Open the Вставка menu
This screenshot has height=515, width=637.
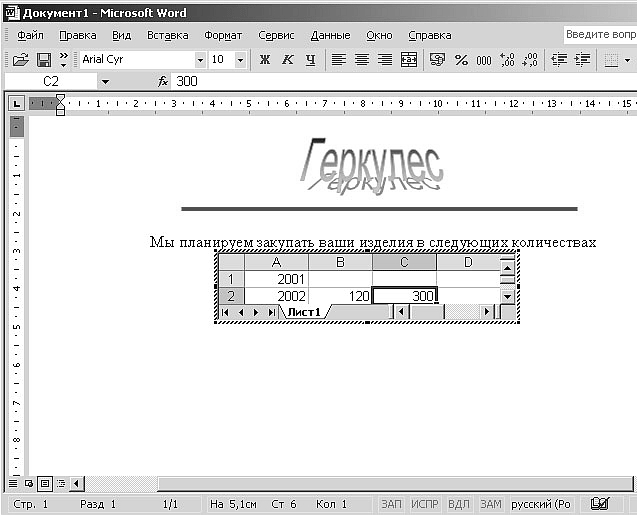point(167,35)
